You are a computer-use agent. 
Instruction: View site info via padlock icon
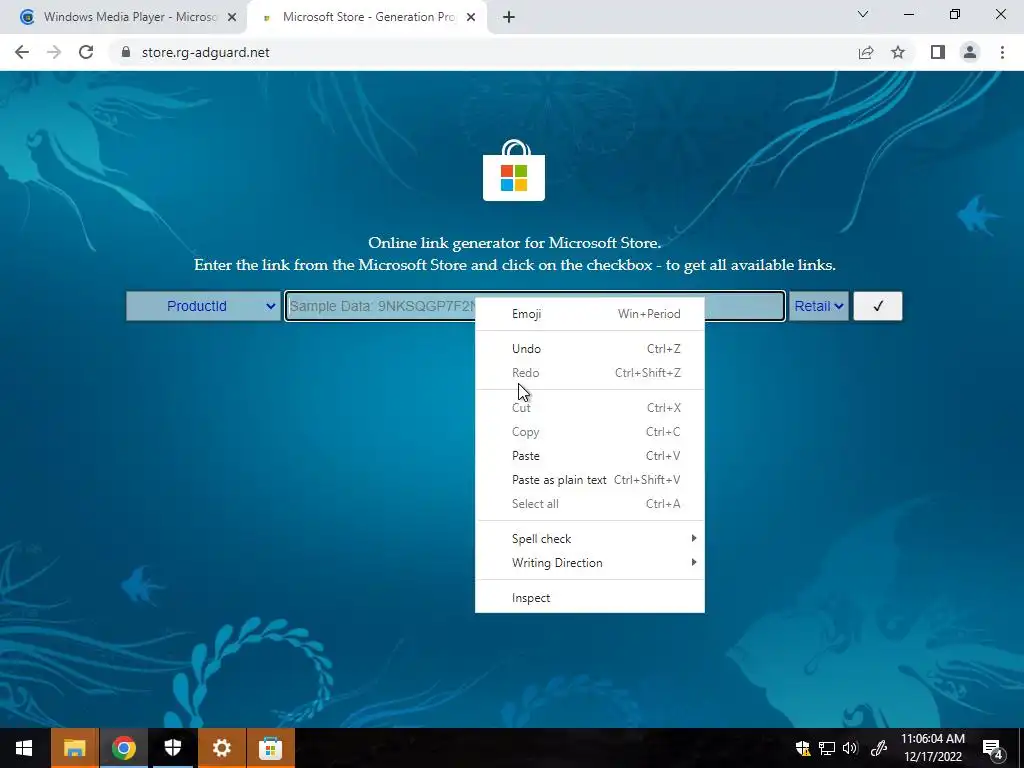point(126,52)
